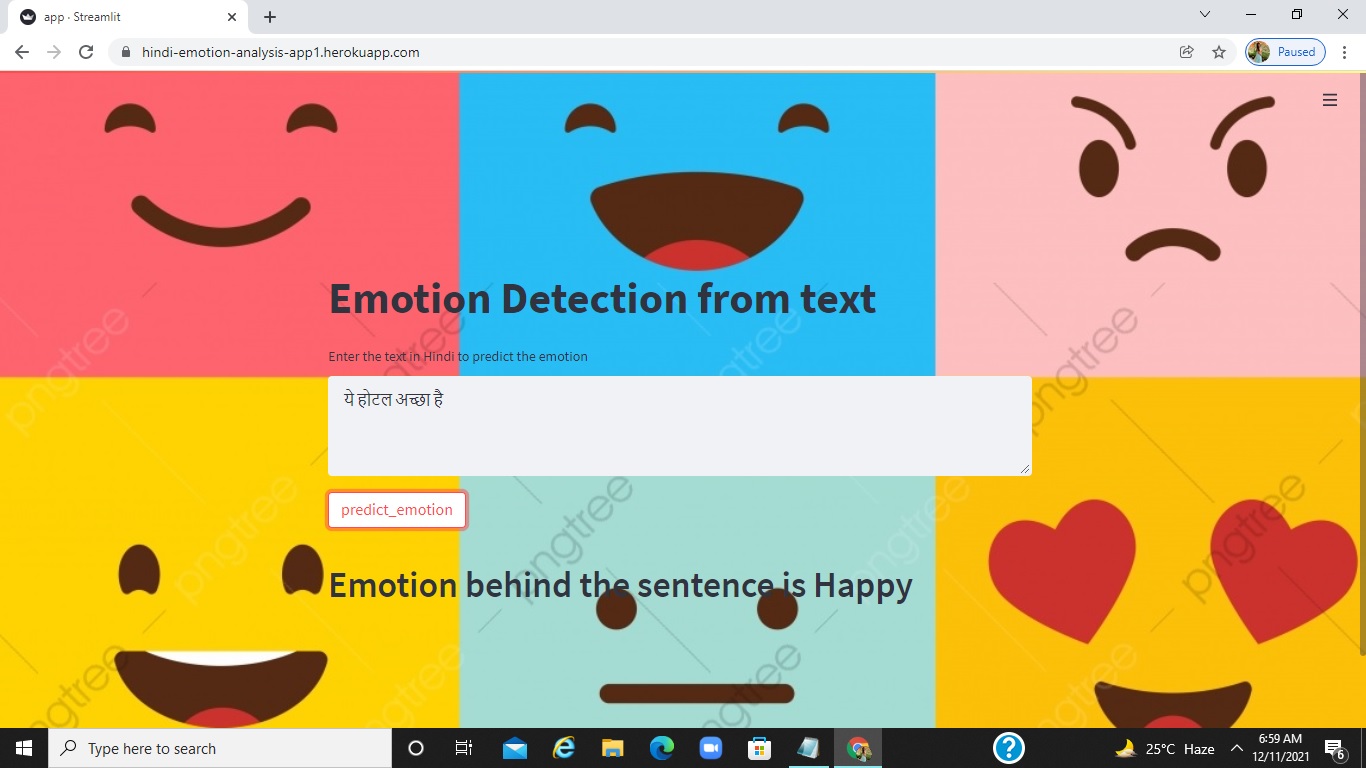Share the page via the share icon
The width and height of the screenshot is (1366, 768).
(x=1186, y=51)
